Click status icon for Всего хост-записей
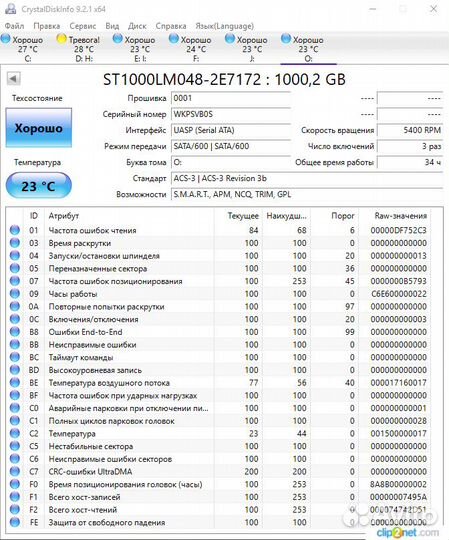449x540 pixels. [x=14, y=497]
